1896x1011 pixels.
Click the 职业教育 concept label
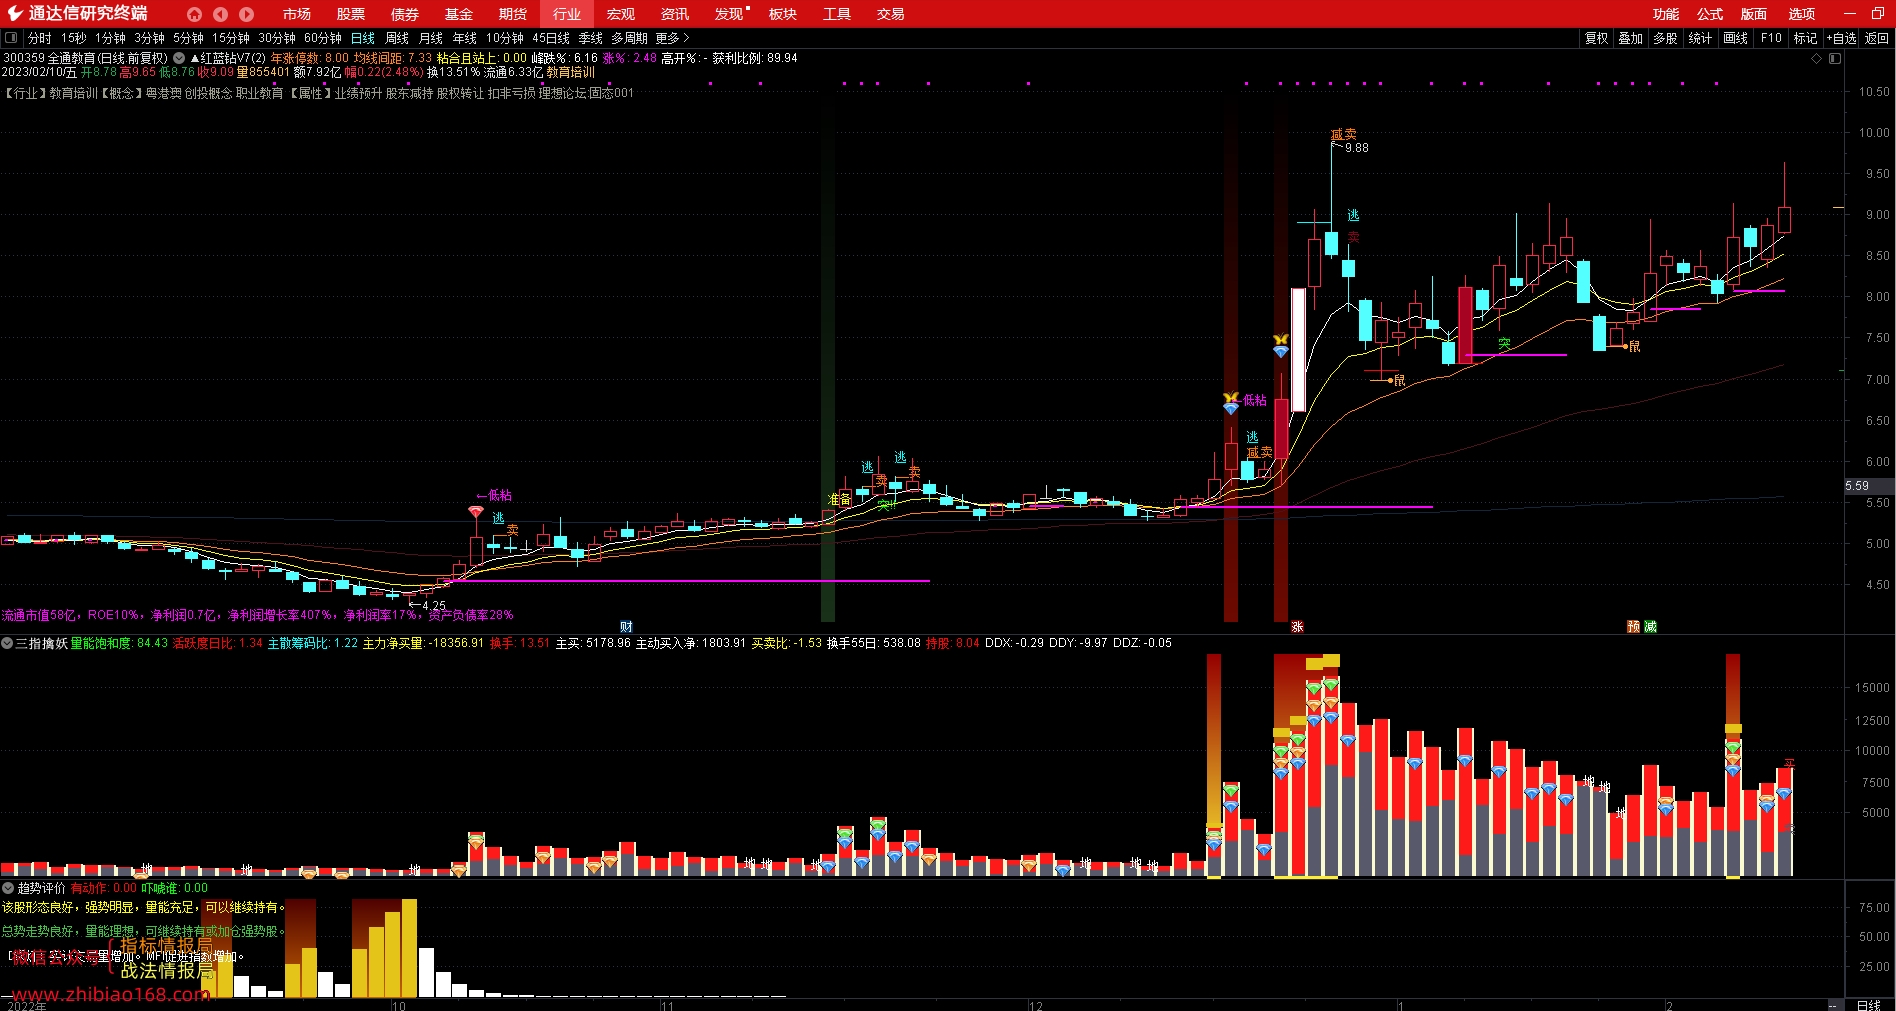click(260, 93)
